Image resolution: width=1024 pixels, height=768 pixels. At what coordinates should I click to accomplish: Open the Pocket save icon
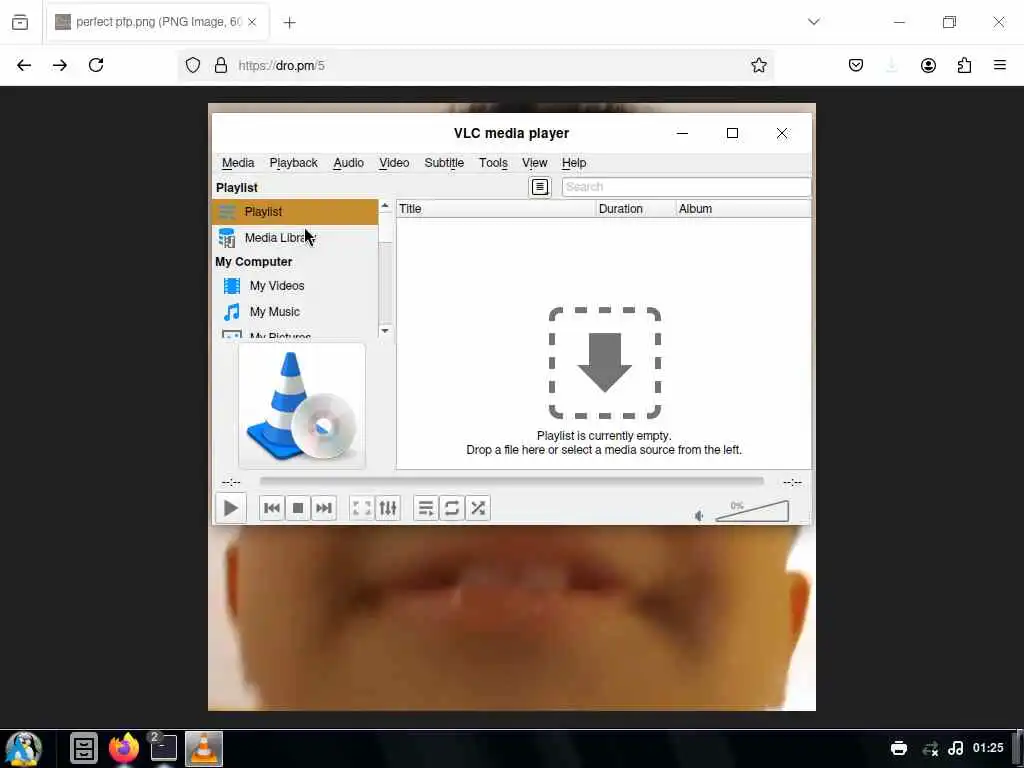pos(856,65)
